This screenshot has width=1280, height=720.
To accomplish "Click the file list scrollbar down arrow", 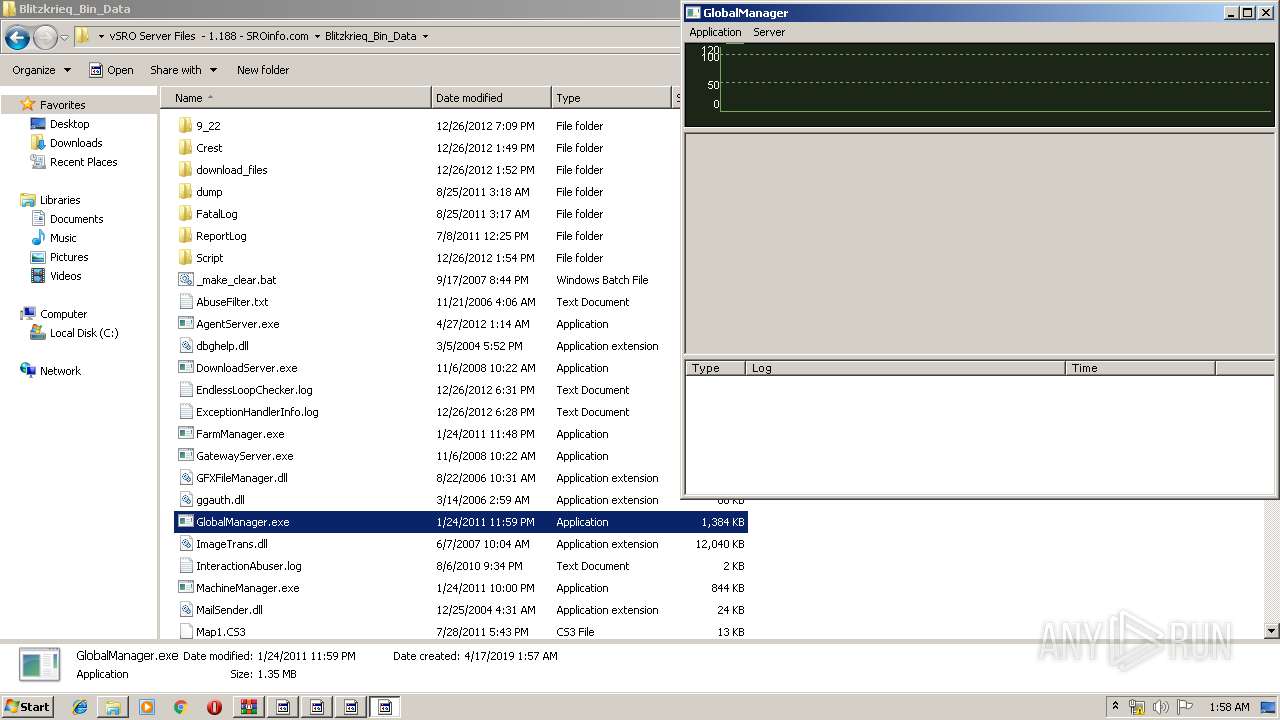I will [x=1272, y=631].
